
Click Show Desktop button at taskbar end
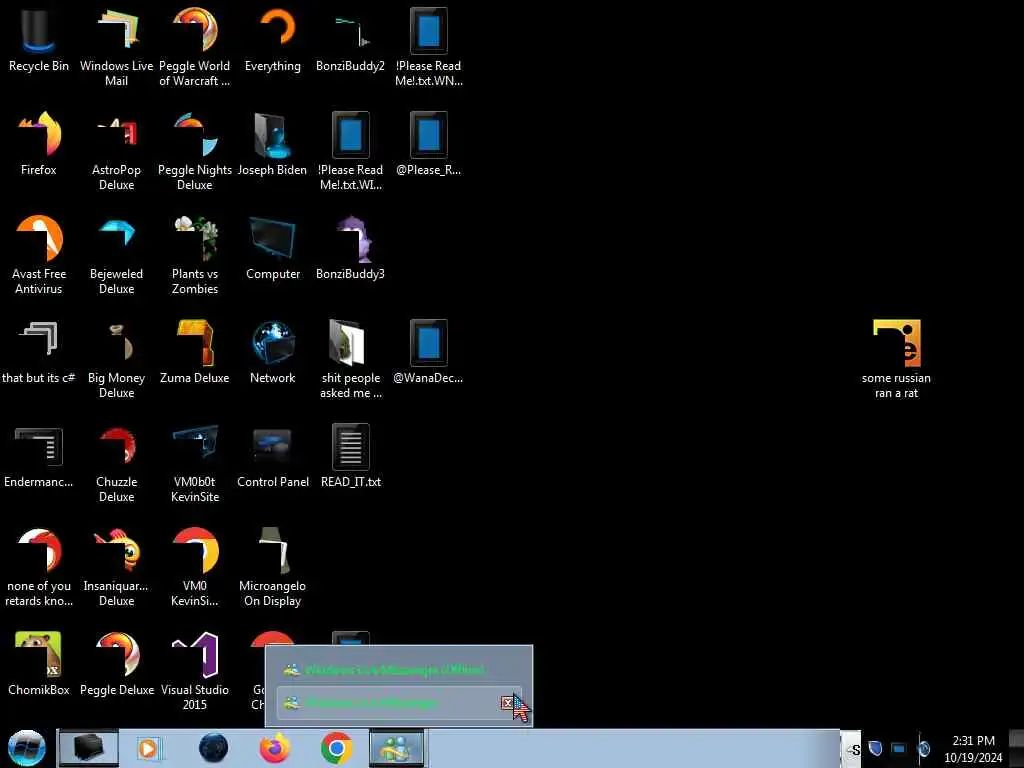[1016, 748]
